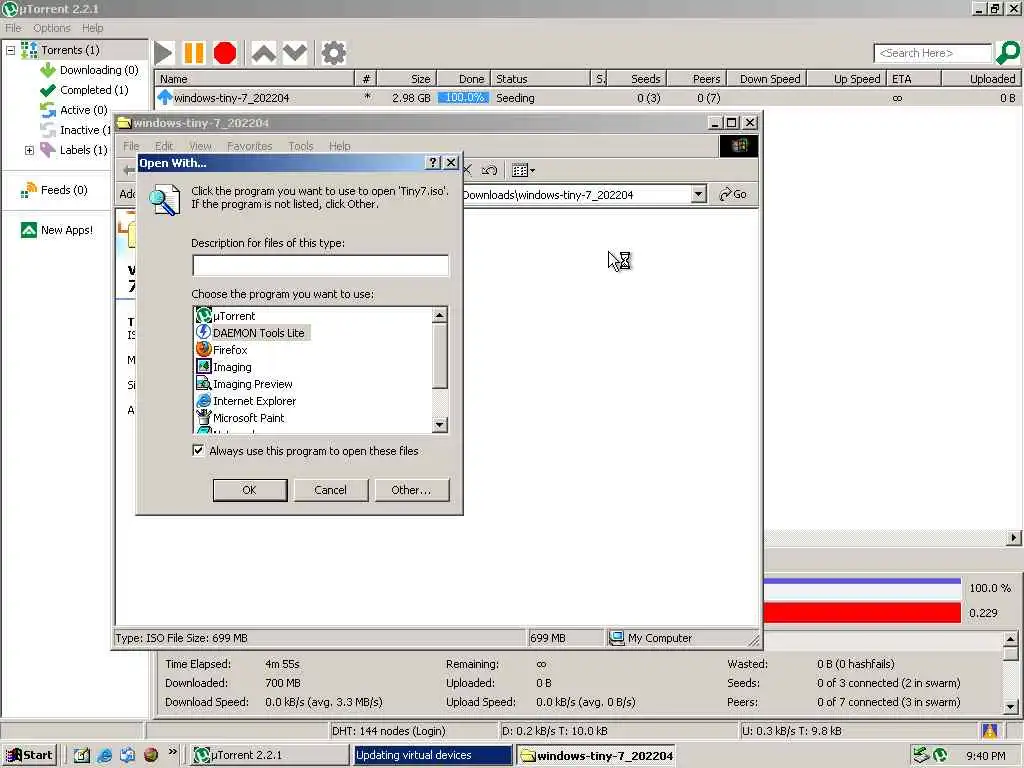Select the Inactive category in the sidebar
The image size is (1024, 768).
coord(76,130)
